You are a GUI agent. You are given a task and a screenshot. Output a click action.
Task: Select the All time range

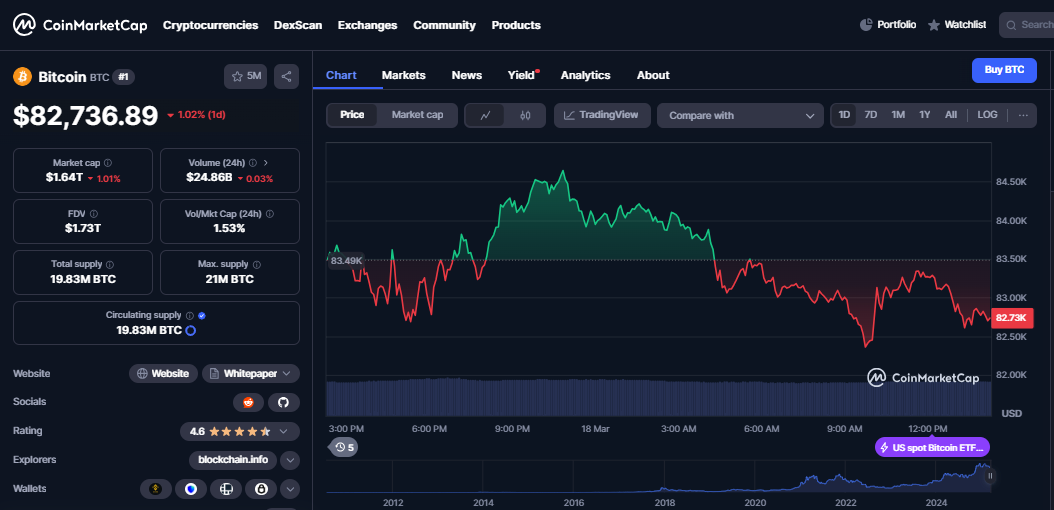click(950, 115)
